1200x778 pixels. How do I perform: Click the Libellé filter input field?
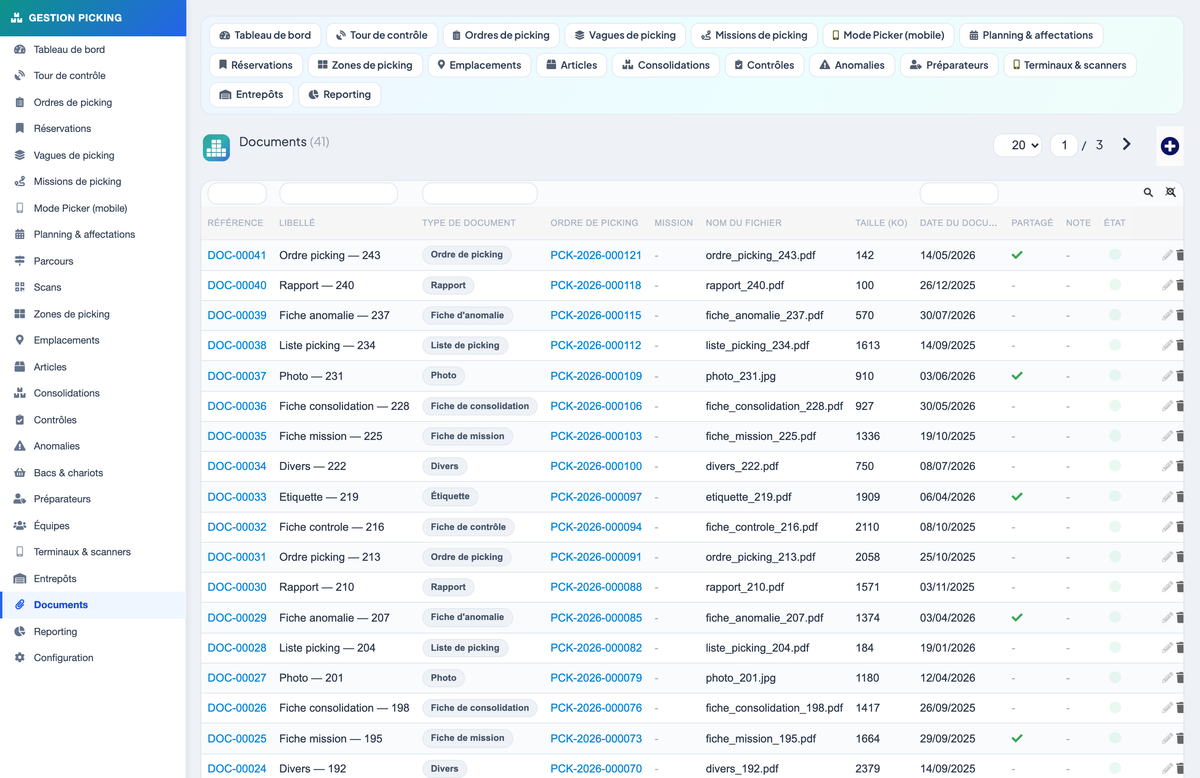[338, 193]
